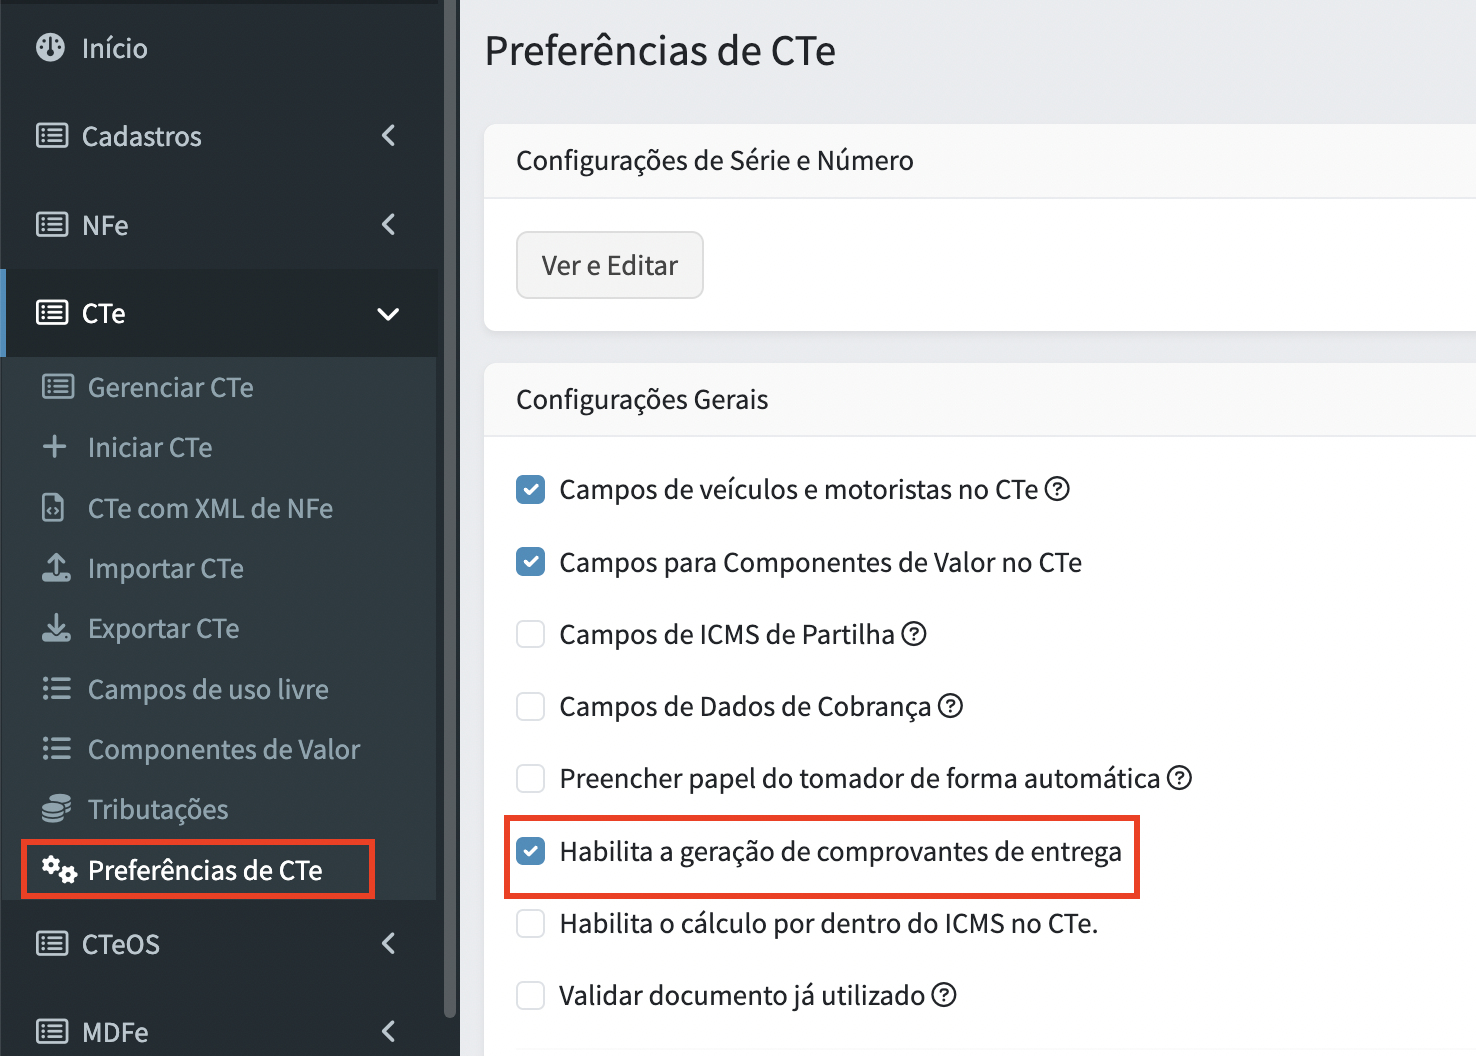Click the plus icon beside Iniciar CTe
The height and width of the screenshot is (1056, 1476).
[x=55, y=446]
